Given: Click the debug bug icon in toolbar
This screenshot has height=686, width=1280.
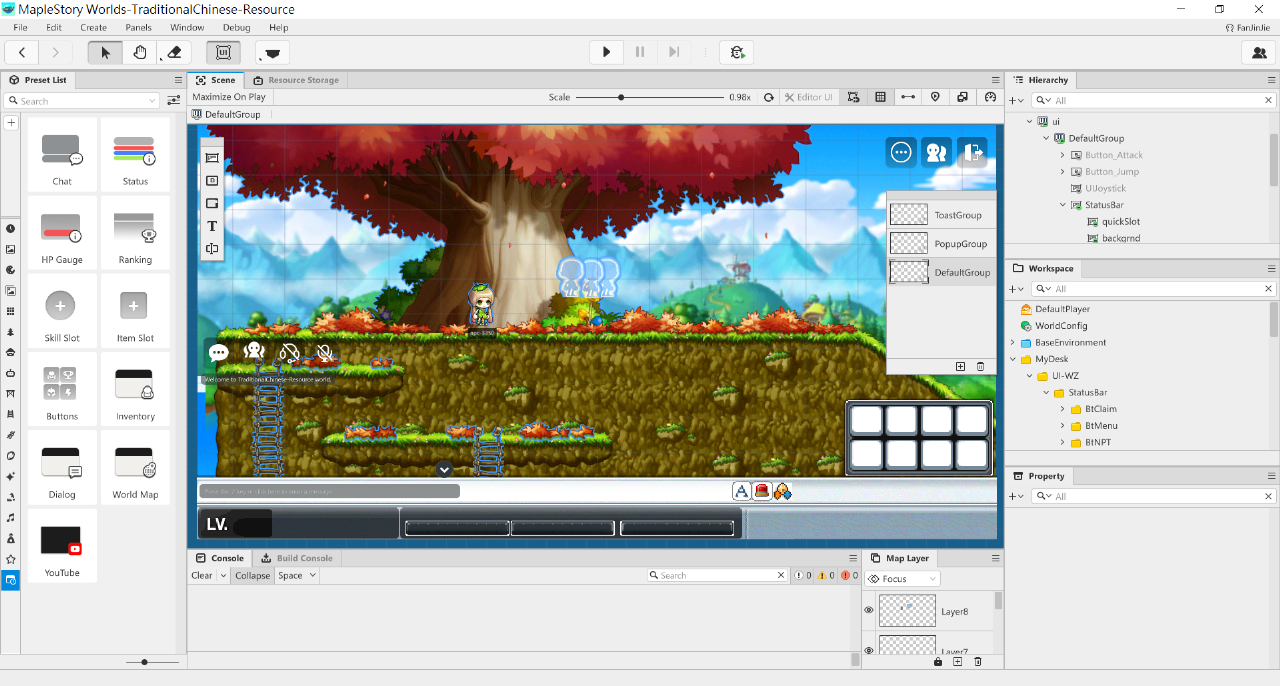Looking at the screenshot, I should tap(737, 52).
